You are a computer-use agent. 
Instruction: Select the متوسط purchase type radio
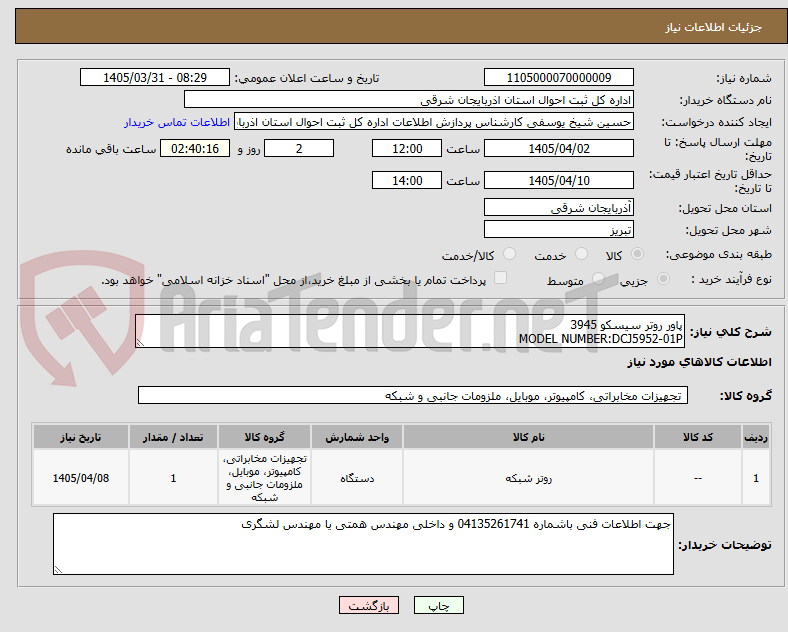598,278
